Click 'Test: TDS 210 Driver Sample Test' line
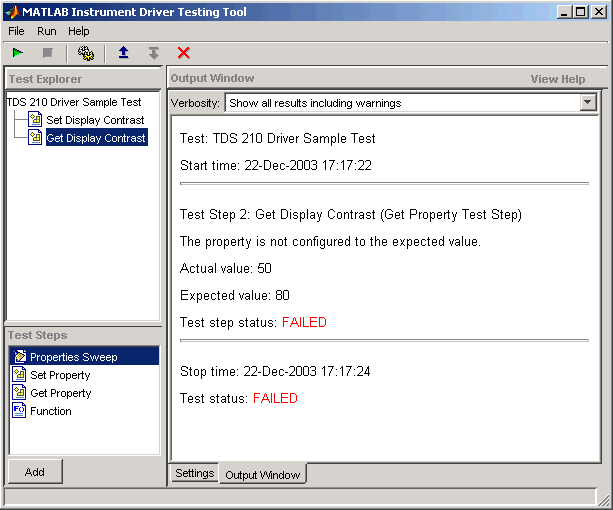 click(x=278, y=138)
